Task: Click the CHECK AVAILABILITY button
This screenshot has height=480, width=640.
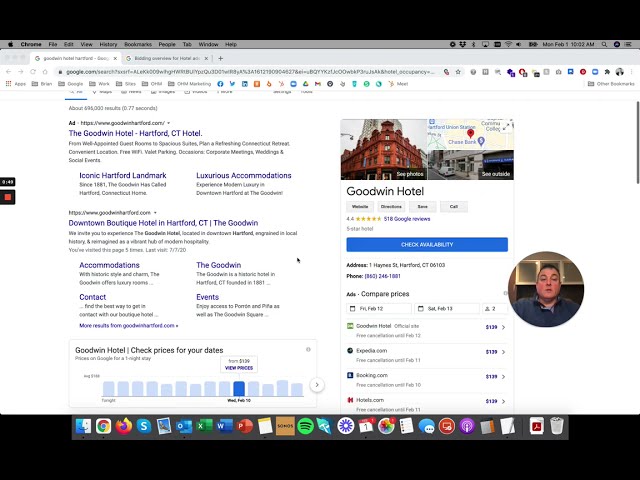Action: [427, 244]
